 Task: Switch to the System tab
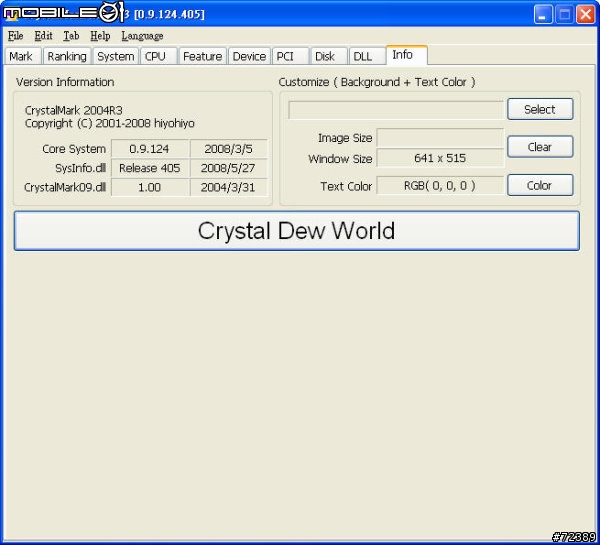click(x=116, y=56)
